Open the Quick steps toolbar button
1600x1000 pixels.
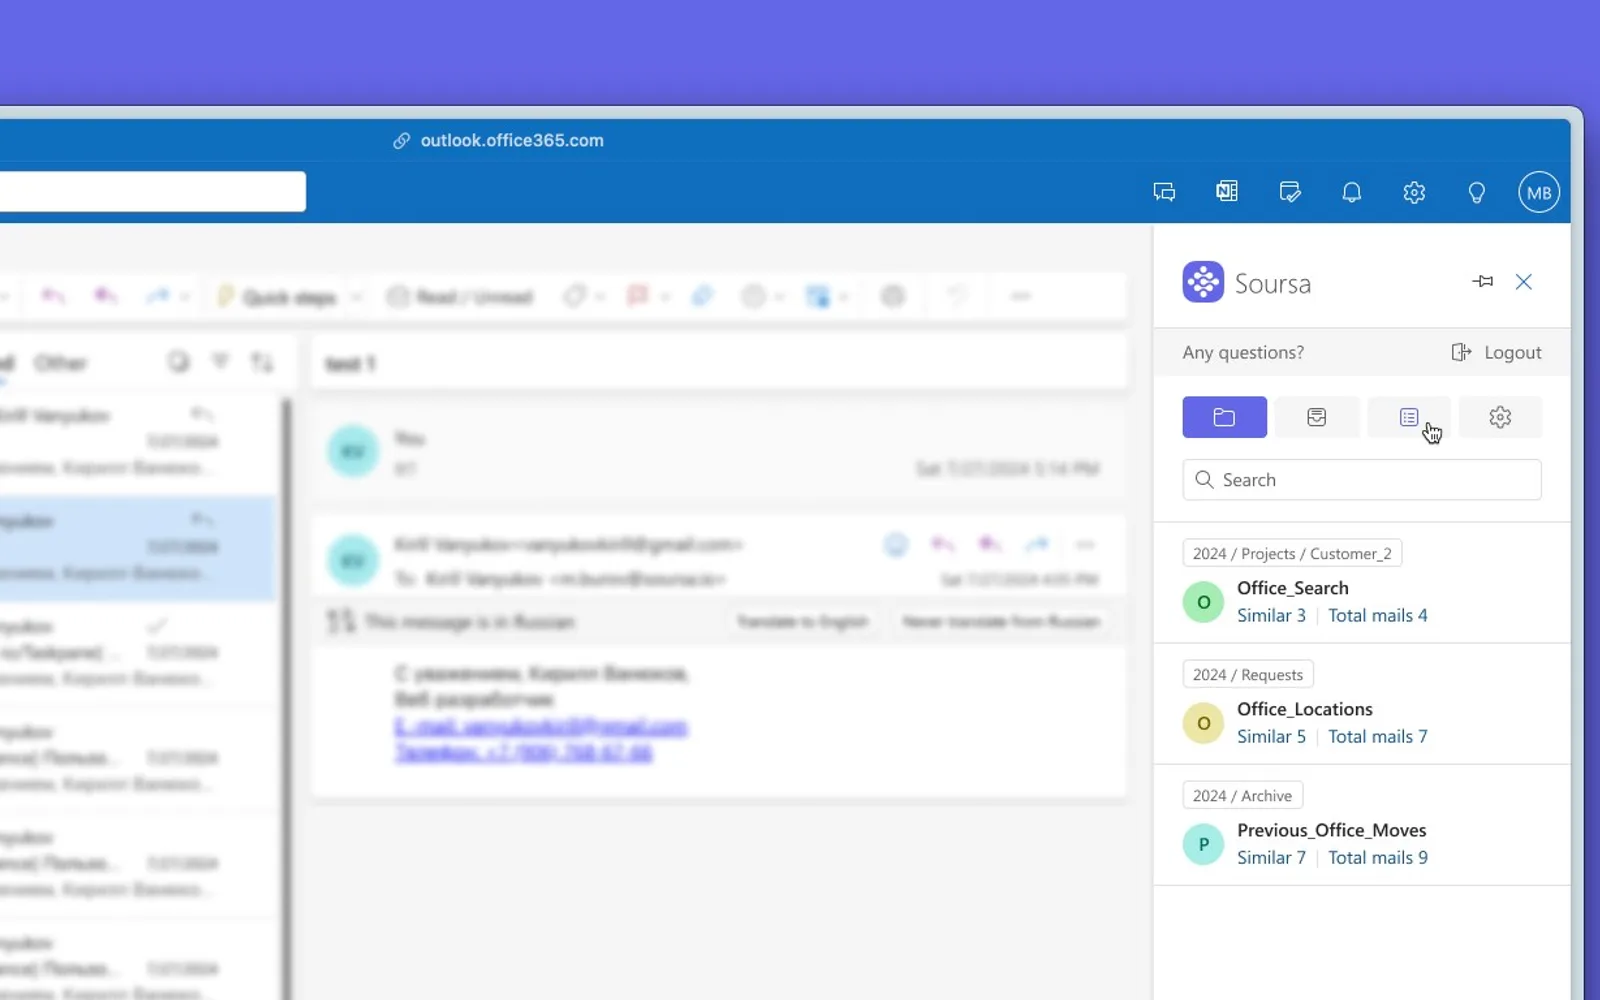(x=278, y=297)
